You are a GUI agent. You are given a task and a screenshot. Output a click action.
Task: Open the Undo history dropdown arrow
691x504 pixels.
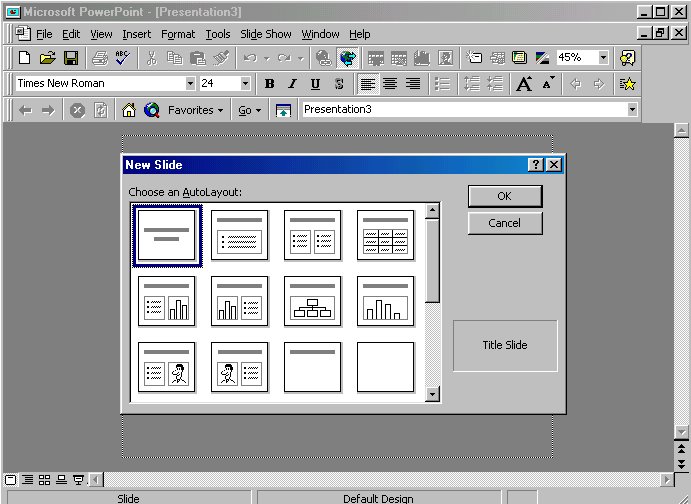[x=267, y=58]
